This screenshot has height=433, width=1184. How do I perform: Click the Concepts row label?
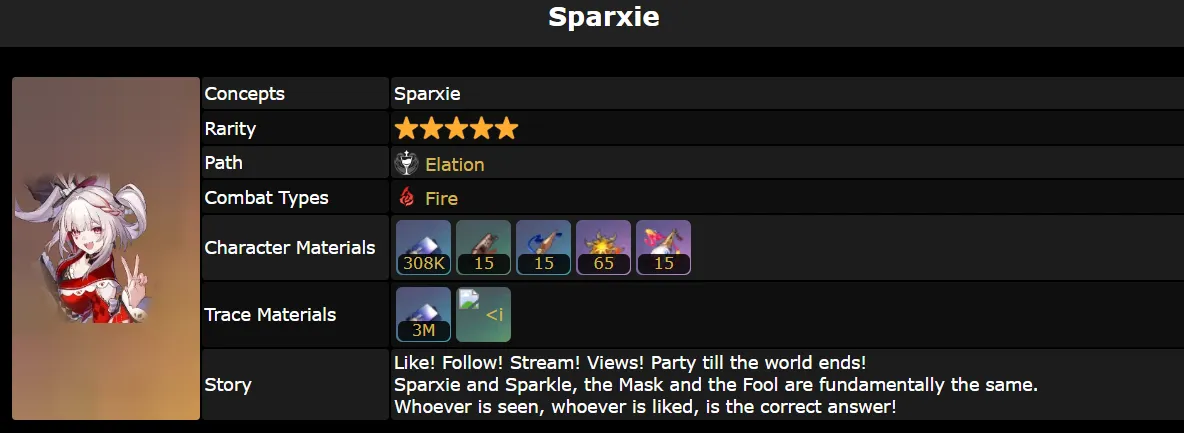[x=245, y=94]
